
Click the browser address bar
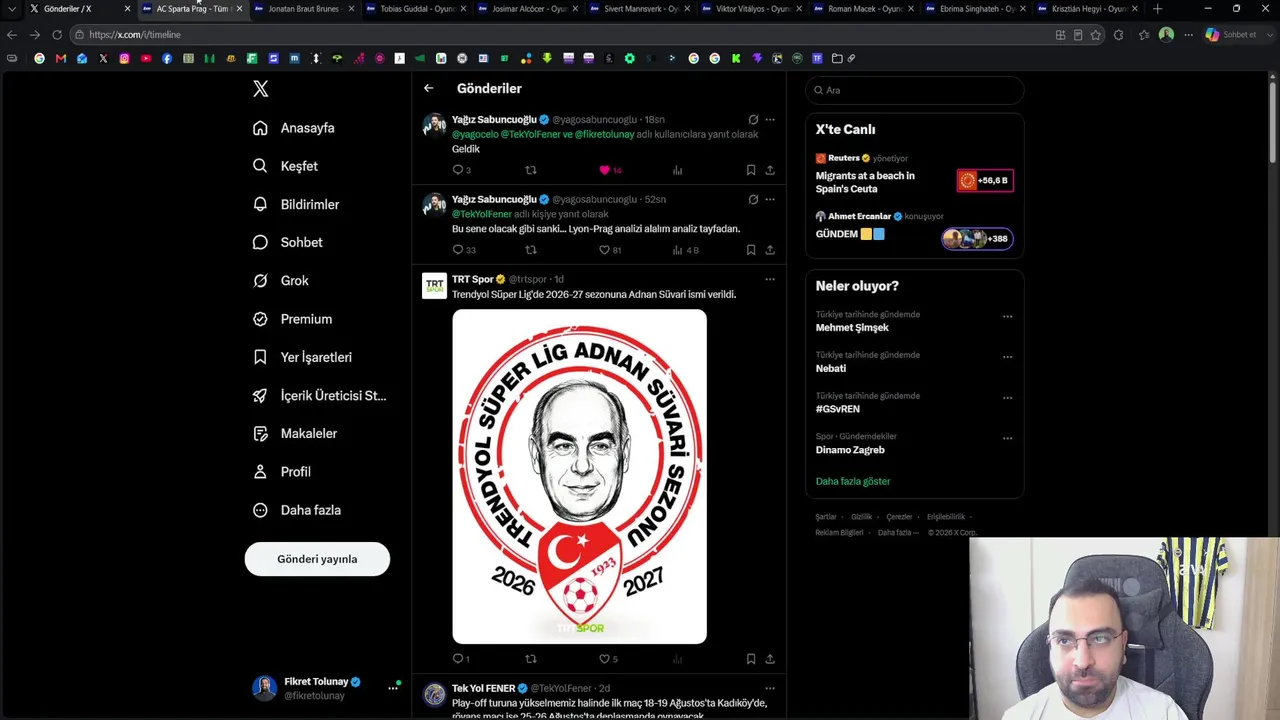pos(565,35)
